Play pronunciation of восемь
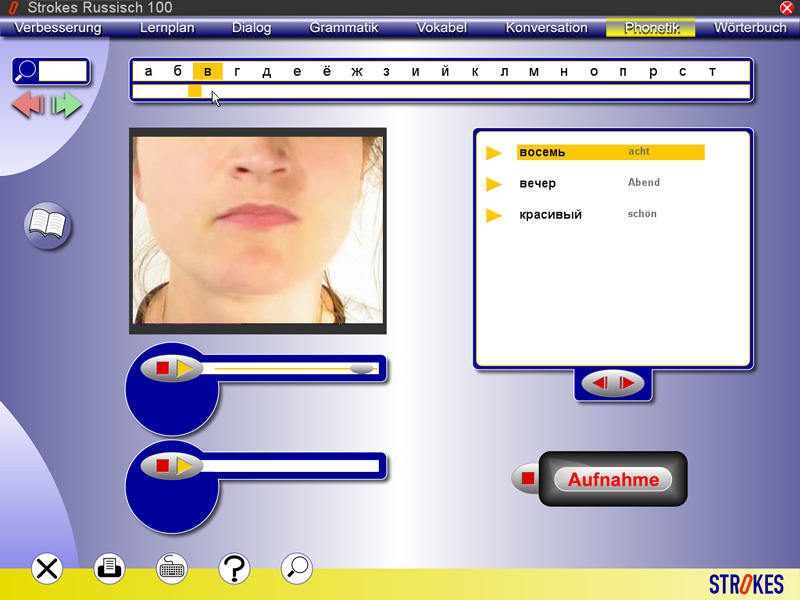Screen dimensions: 800x600 (493, 153)
